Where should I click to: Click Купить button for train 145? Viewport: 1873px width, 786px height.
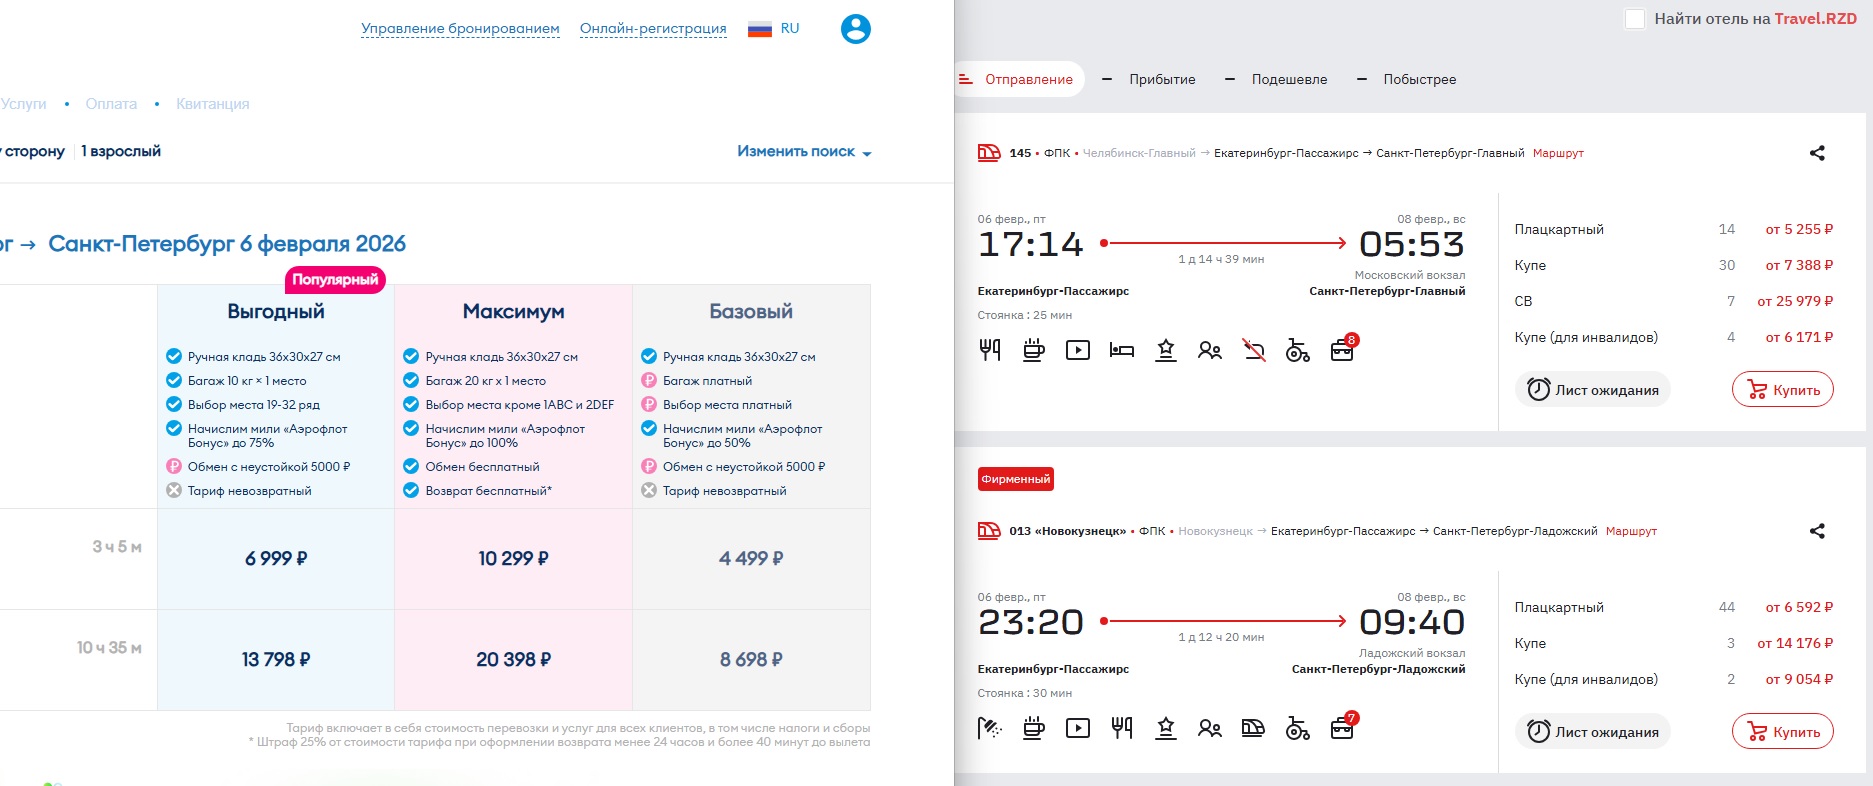1782,390
